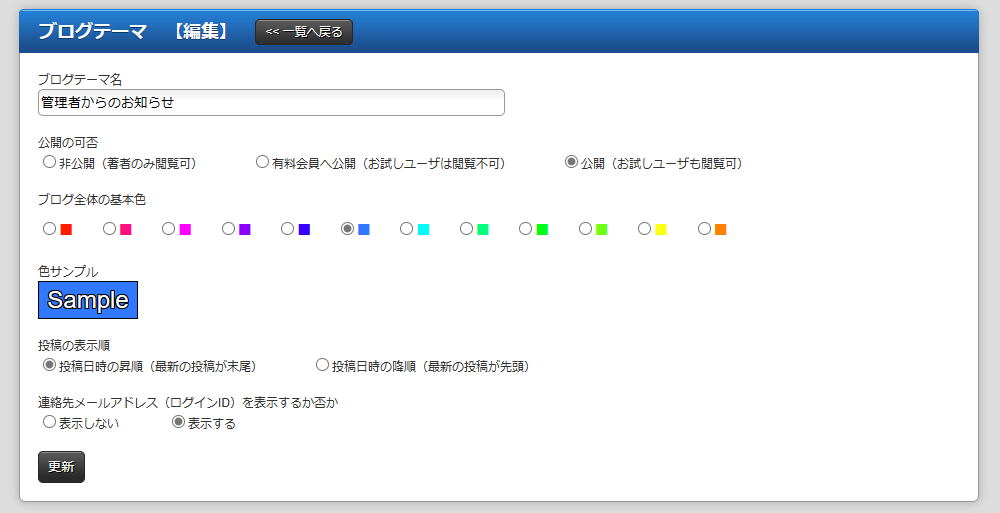Select 有料会員へ公開 radio option
The height and width of the screenshot is (513, 1000).
[263, 162]
